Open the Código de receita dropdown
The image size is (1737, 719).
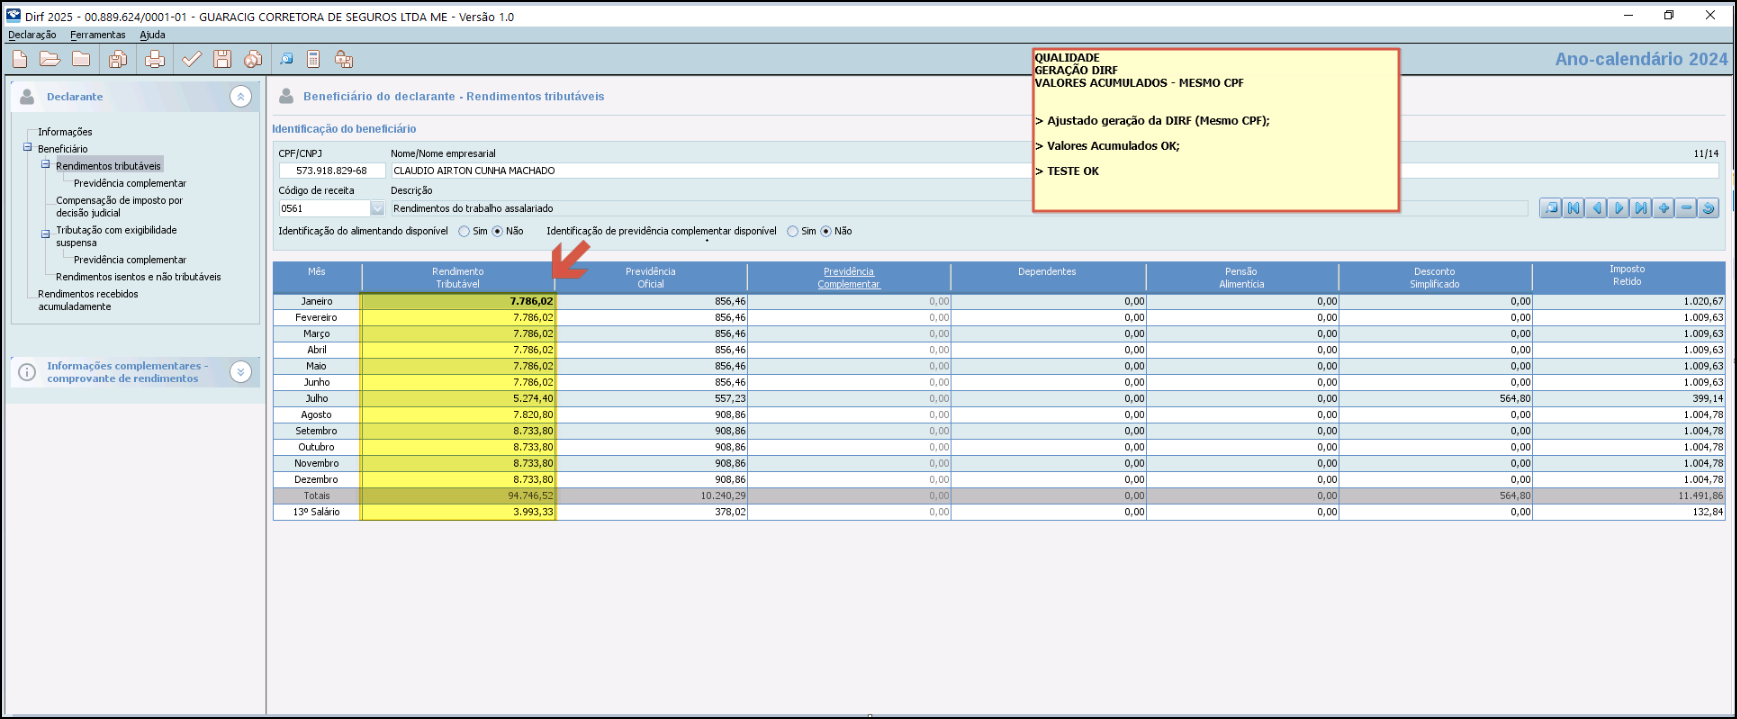tap(377, 208)
